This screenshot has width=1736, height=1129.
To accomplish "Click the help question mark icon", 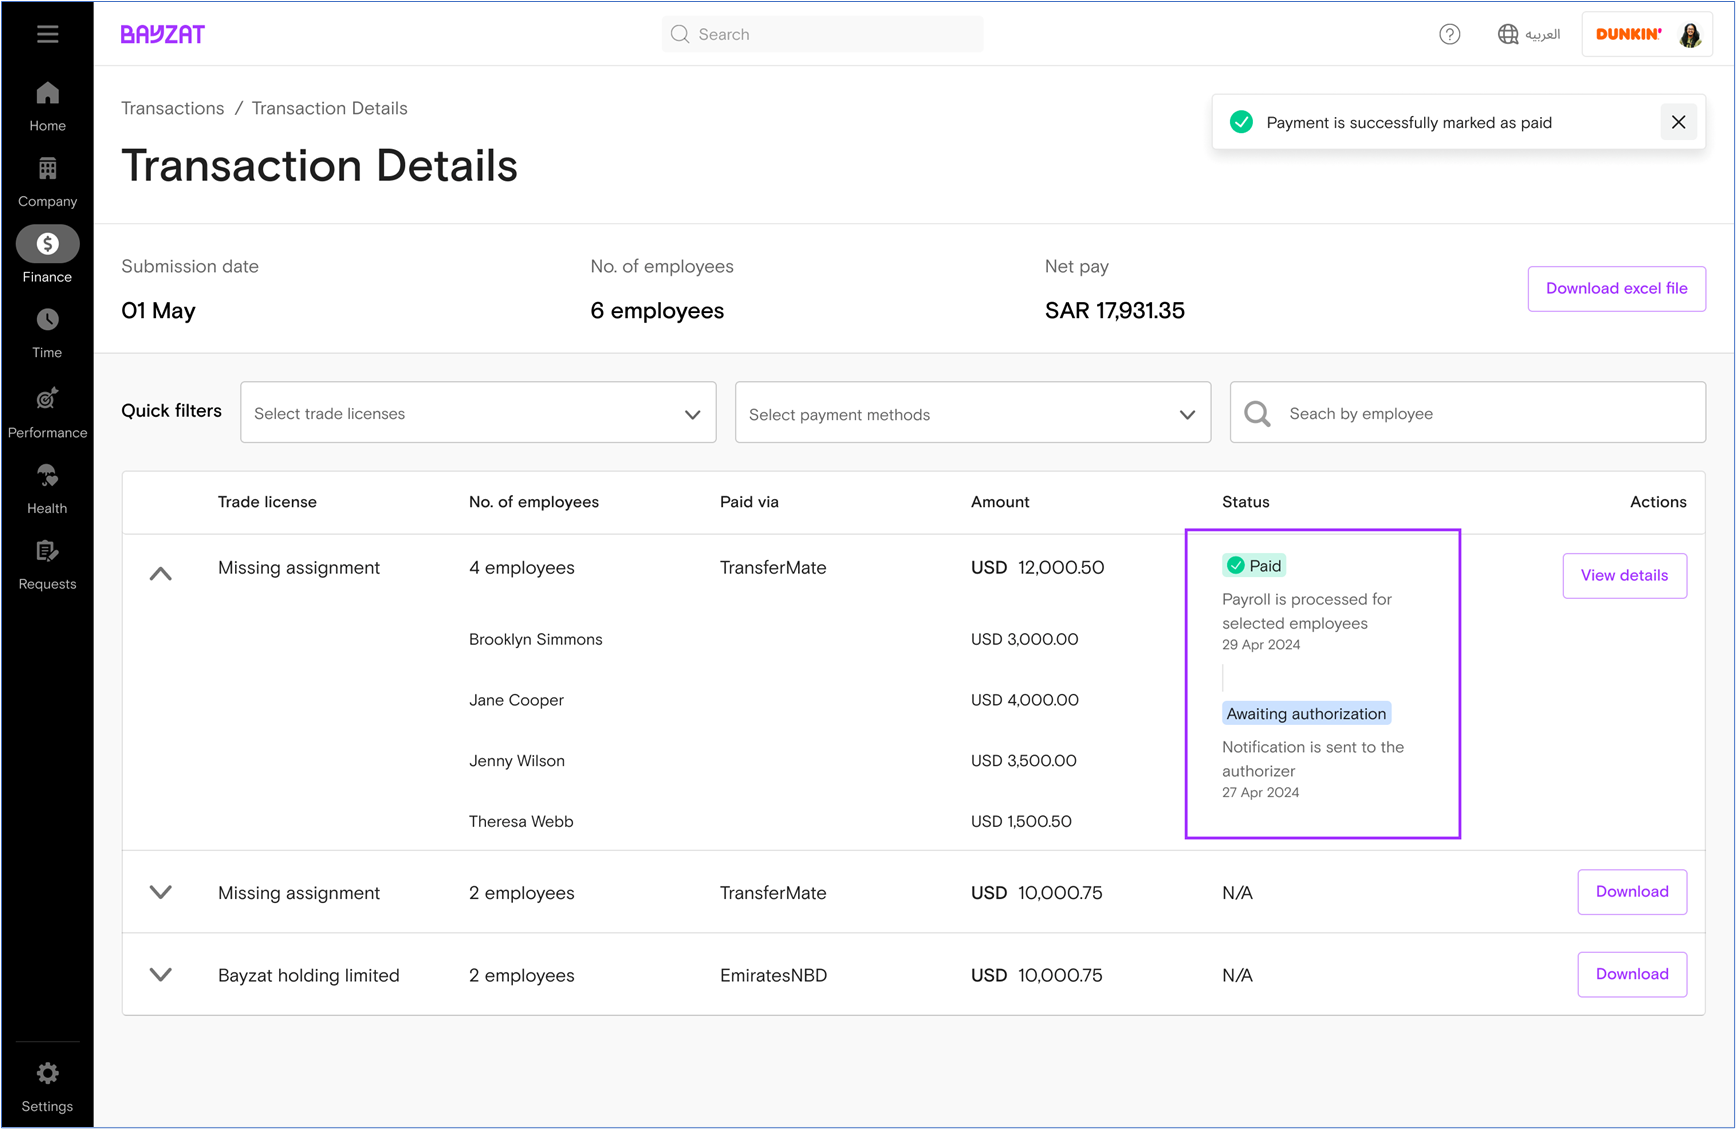I will click(1449, 34).
